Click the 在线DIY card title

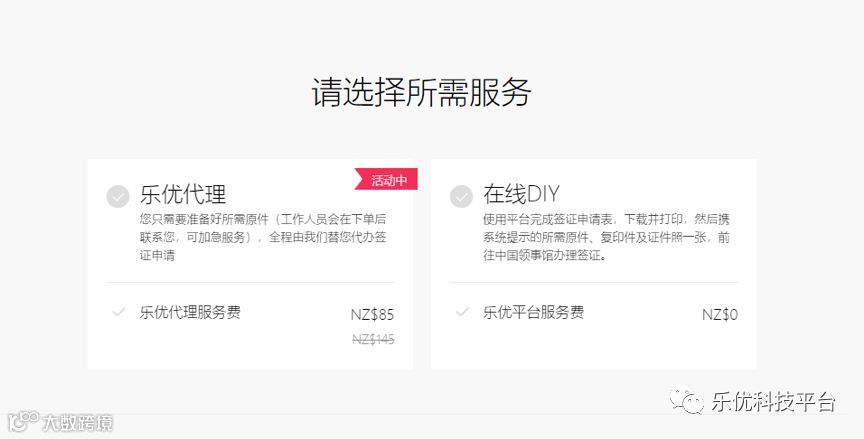coord(521,194)
